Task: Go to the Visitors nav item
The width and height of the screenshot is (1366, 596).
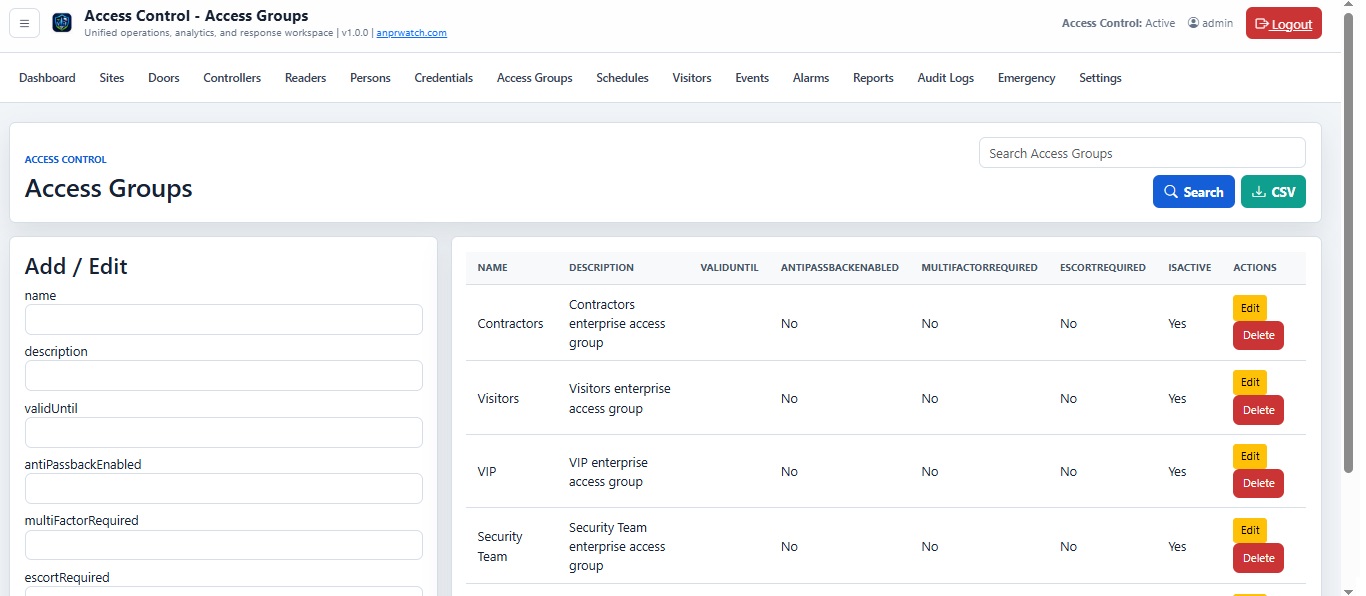Action: (x=692, y=78)
